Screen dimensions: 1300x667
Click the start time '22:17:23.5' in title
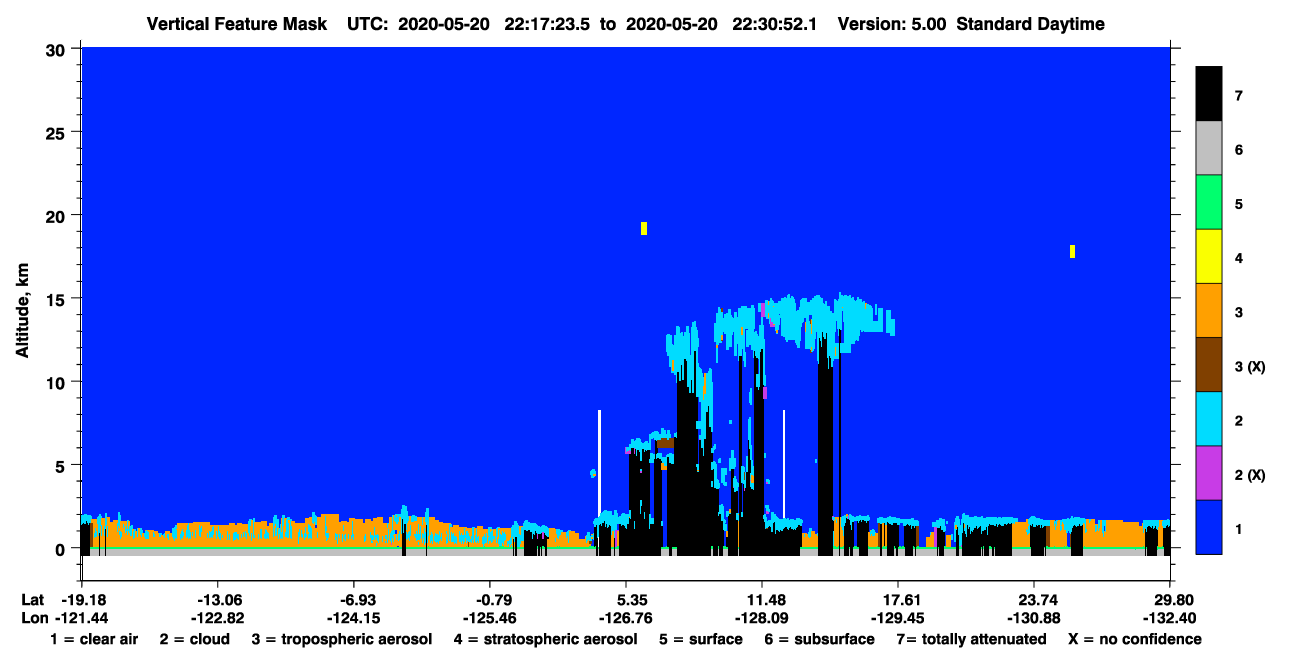[x=546, y=24]
